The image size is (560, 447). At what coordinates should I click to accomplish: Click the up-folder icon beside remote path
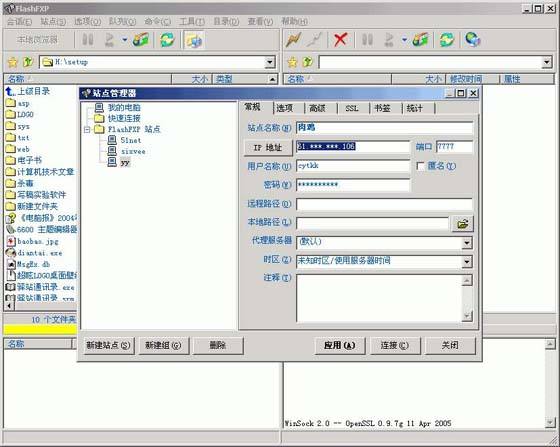coord(307,62)
